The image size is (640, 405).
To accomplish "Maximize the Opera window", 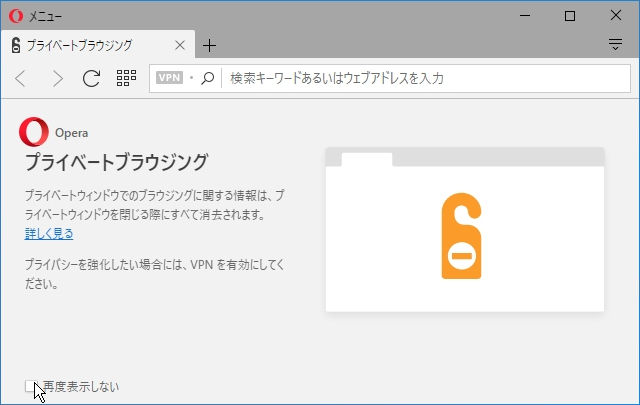I will (570, 16).
